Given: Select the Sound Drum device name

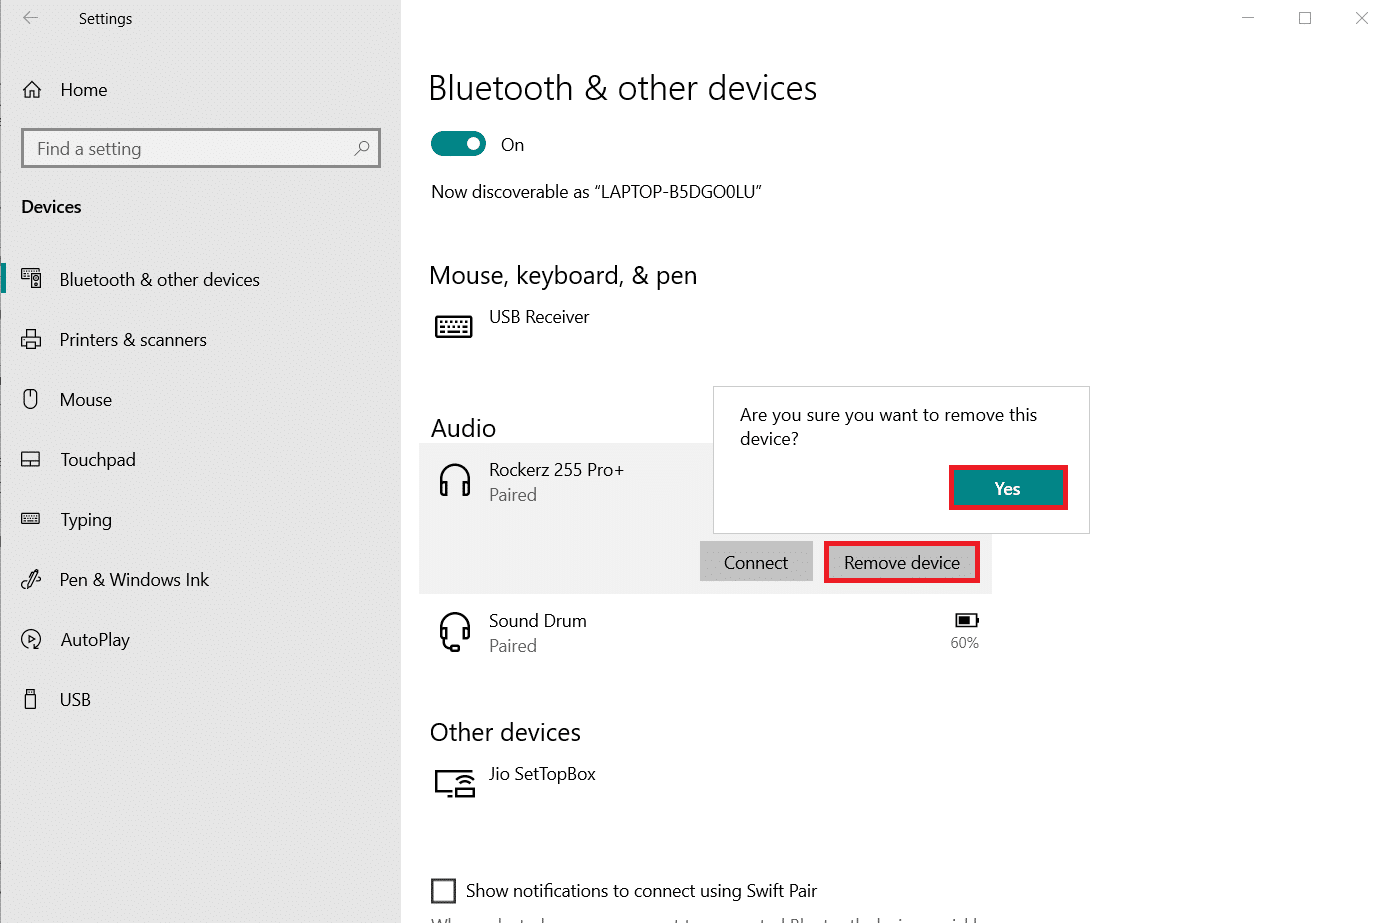Looking at the screenshot, I should coord(538,621).
